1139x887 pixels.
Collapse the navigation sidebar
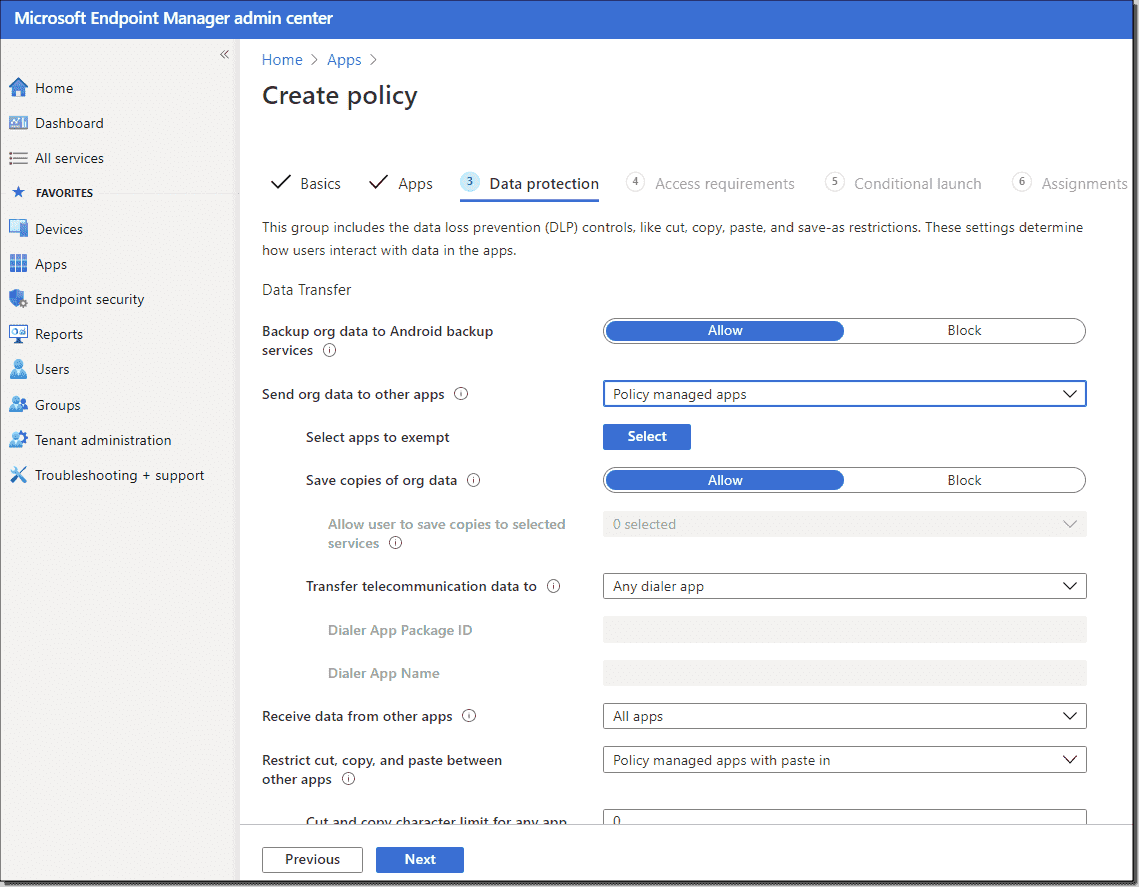(x=224, y=55)
